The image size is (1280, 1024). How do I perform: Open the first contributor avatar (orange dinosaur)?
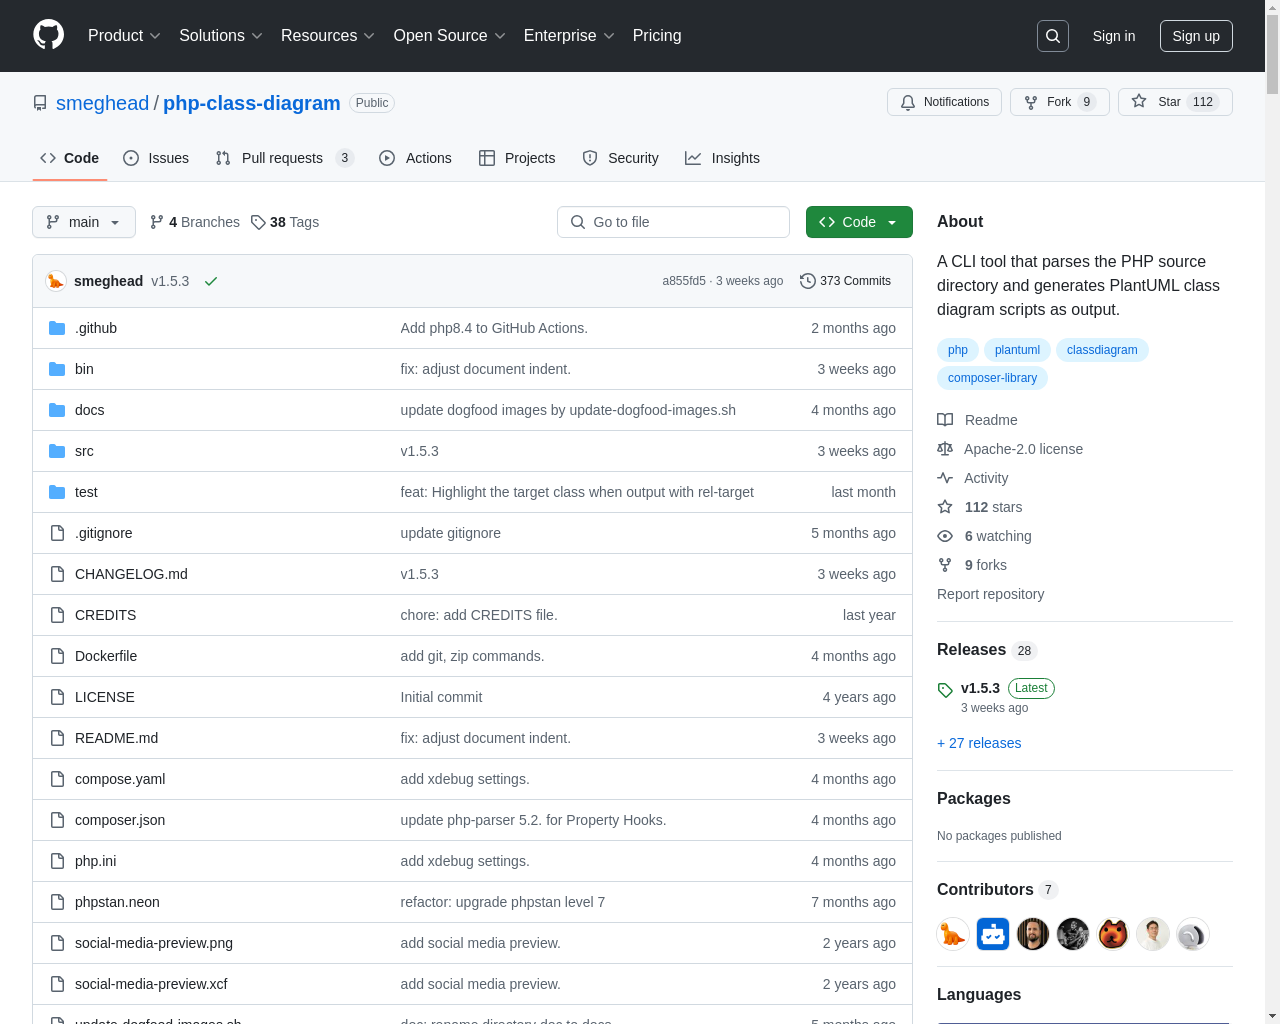click(x=953, y=934)
